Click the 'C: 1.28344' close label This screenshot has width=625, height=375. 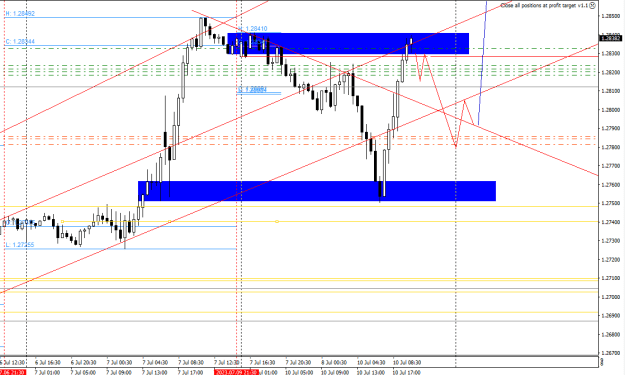(20, 41)
